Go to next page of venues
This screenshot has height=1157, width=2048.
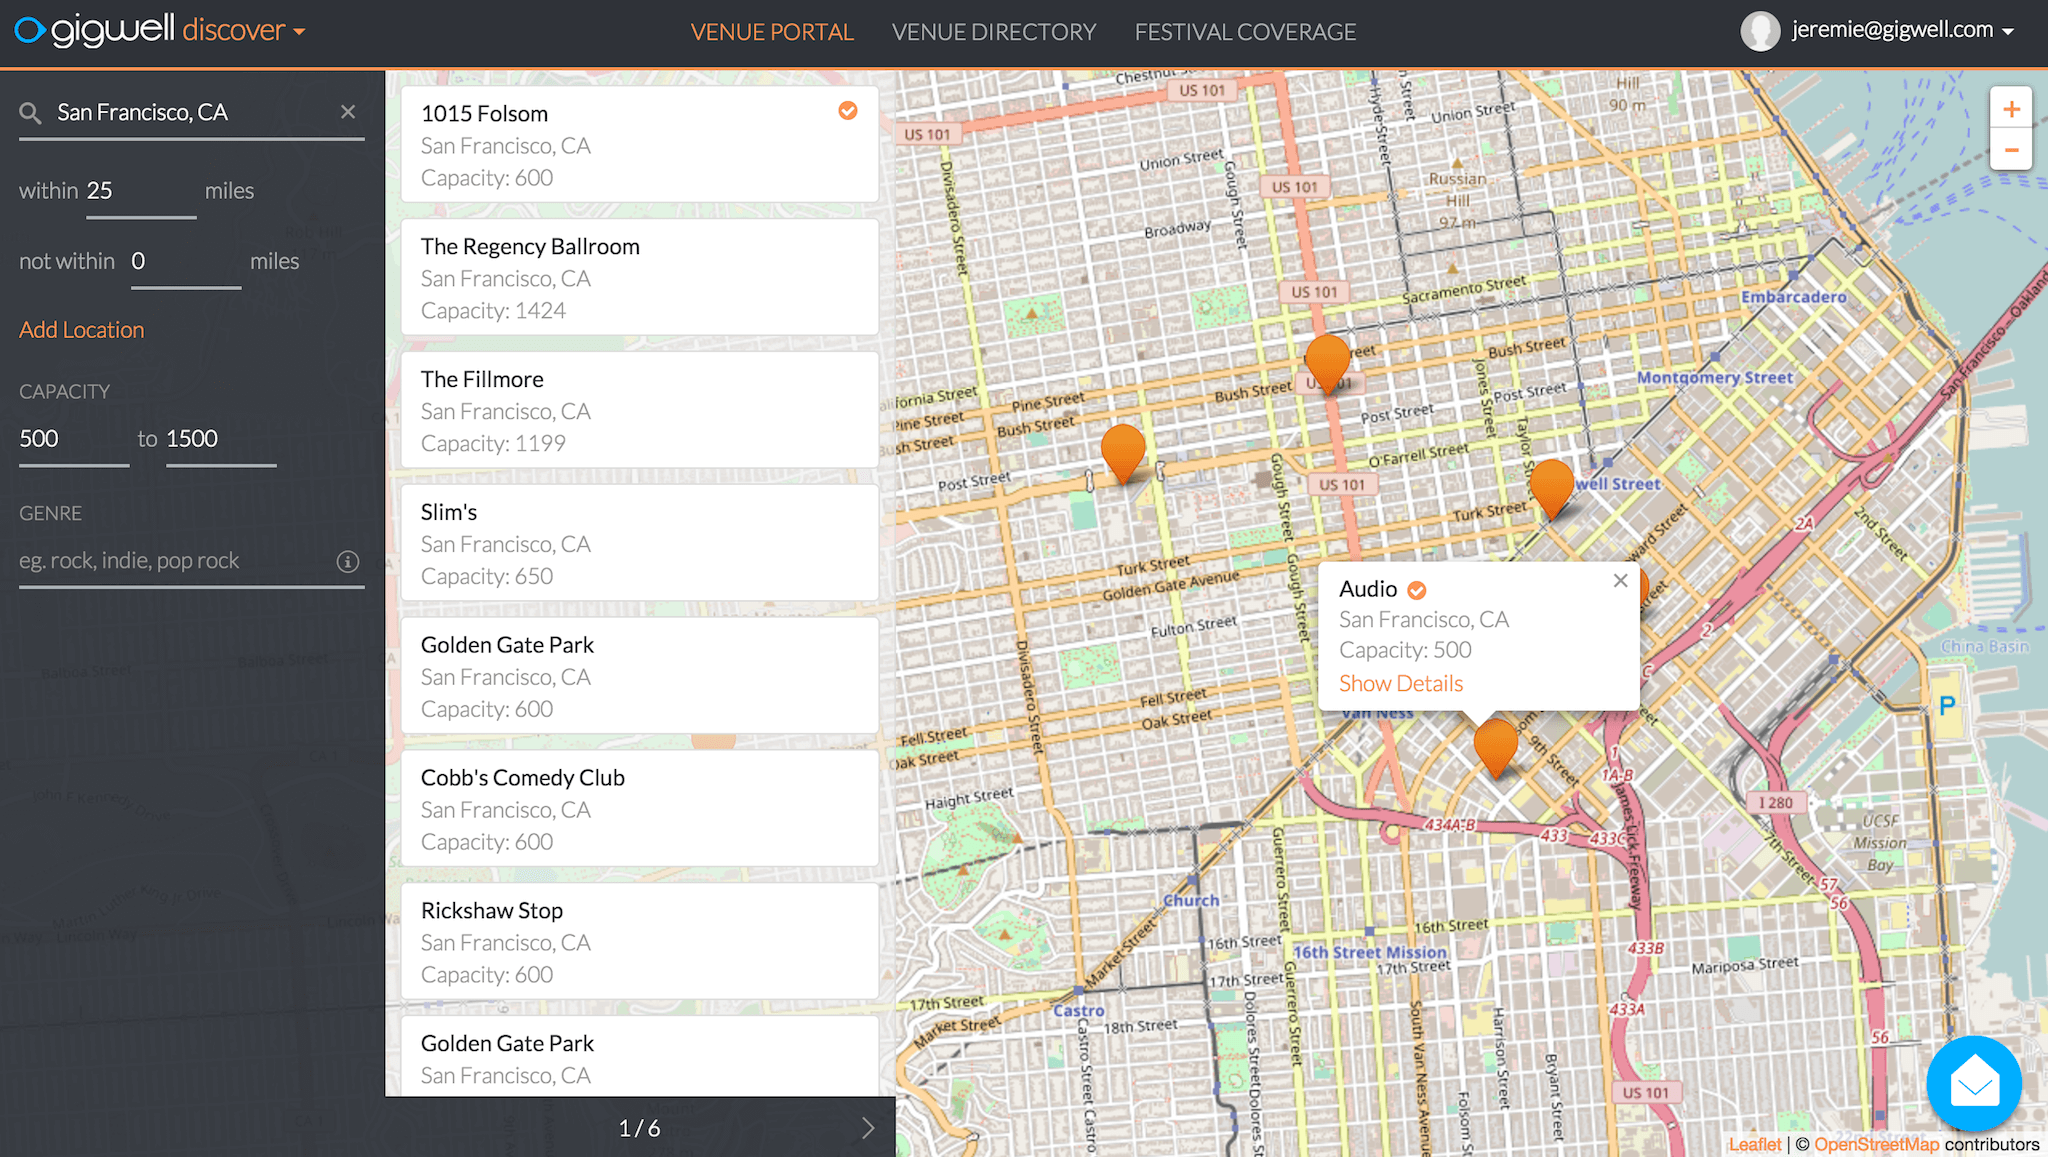[x=867, y=1128]
